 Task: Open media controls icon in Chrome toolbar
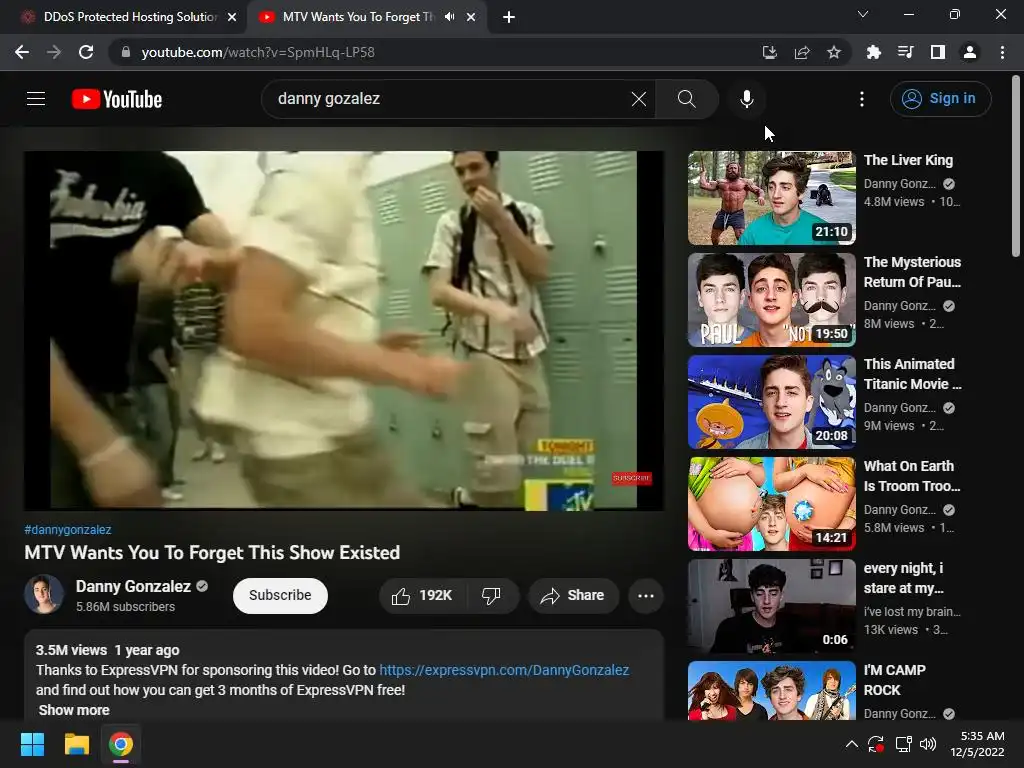click(906, 52)
